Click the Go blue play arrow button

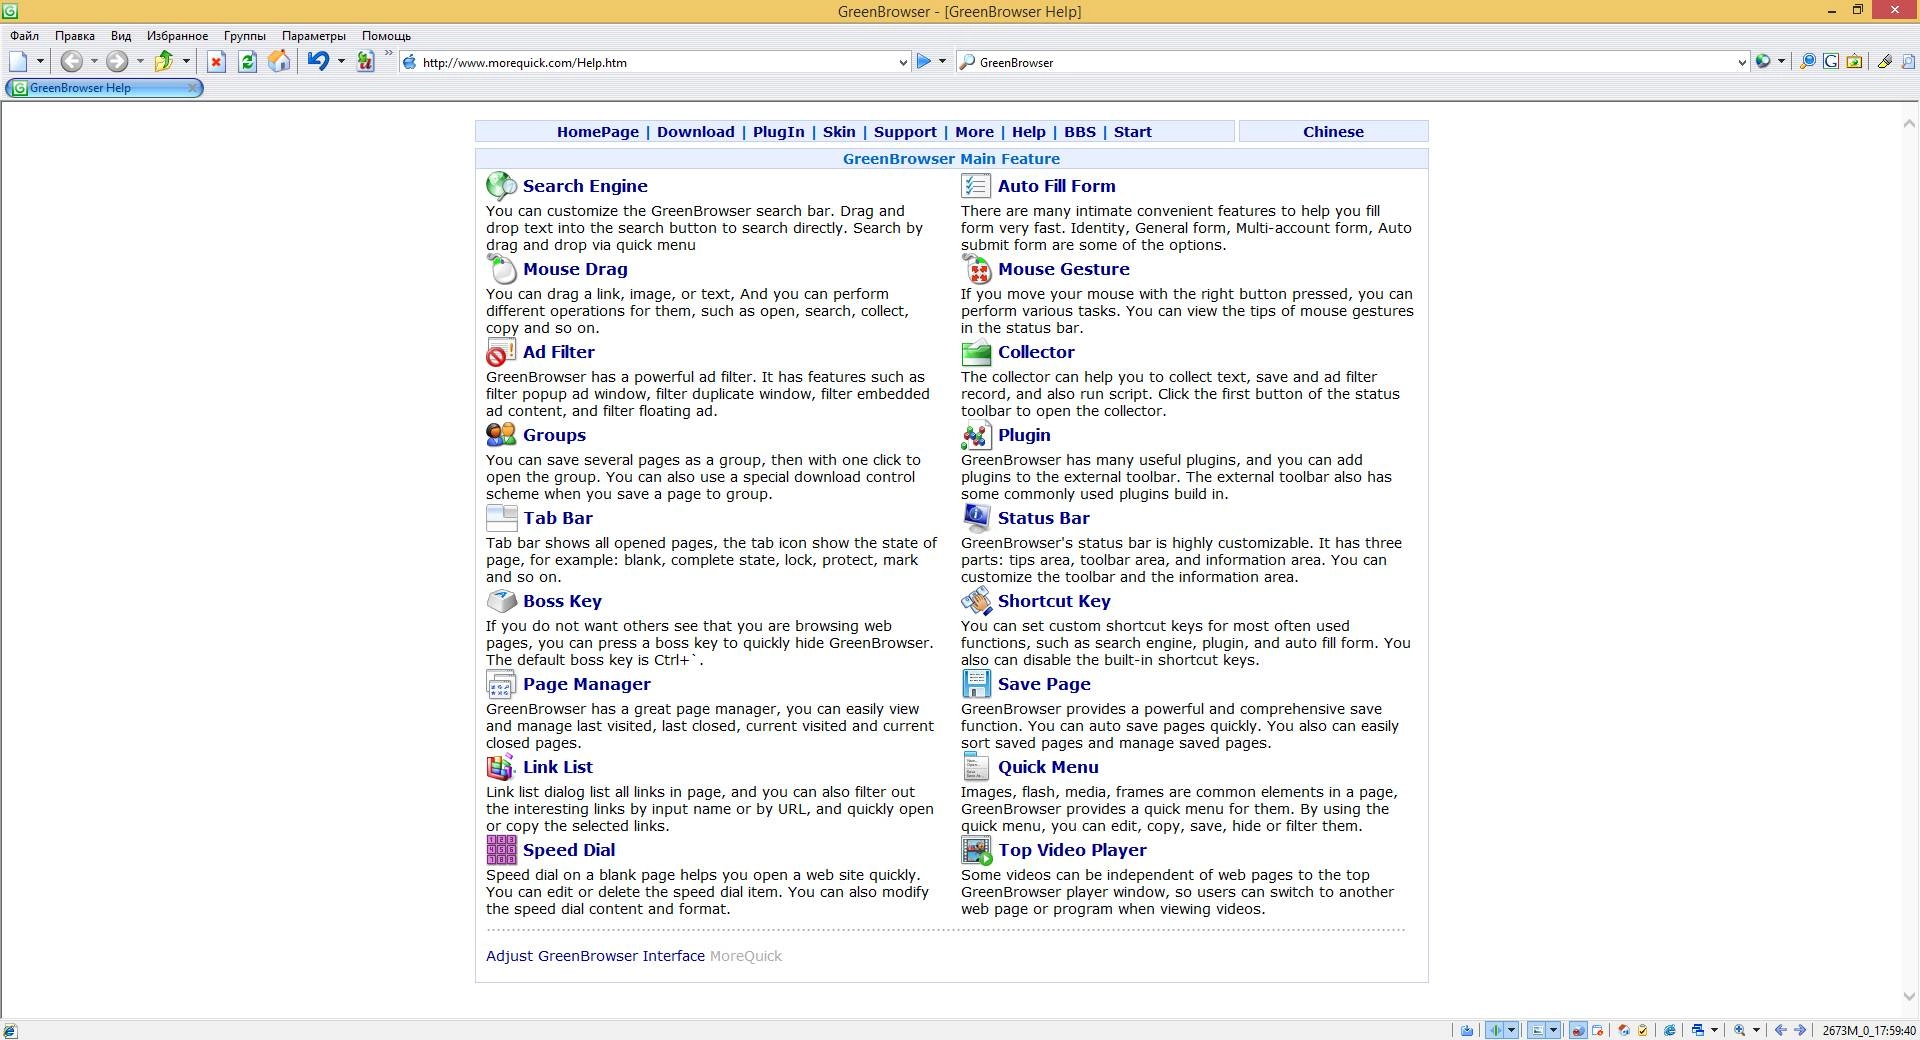pos(924,62)
